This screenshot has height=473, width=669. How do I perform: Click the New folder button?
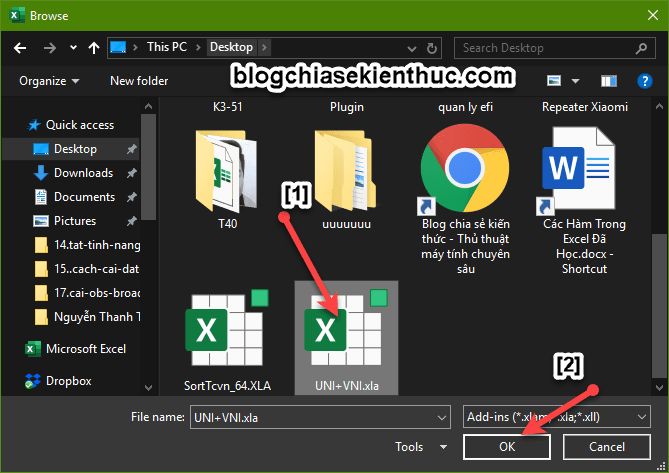pyautogui.click(x=138, y=81)
